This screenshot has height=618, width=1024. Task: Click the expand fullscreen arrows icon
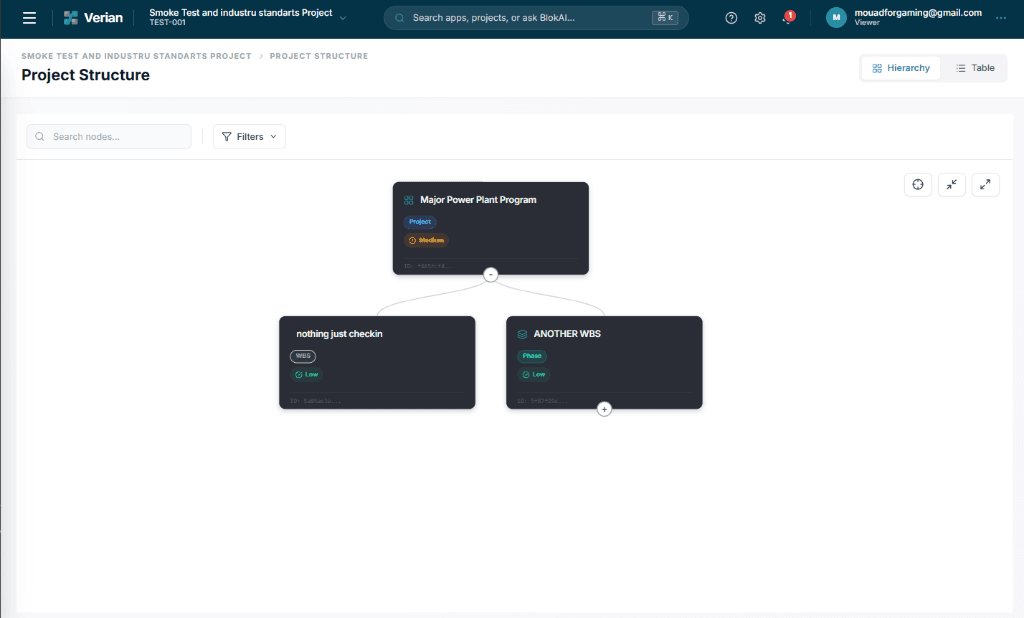click(x=985, y=184)
